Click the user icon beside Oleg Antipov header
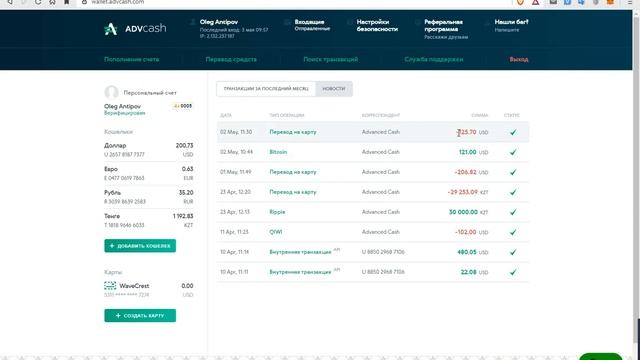Viewport: 640px width, 360px height. pos(193,22)
